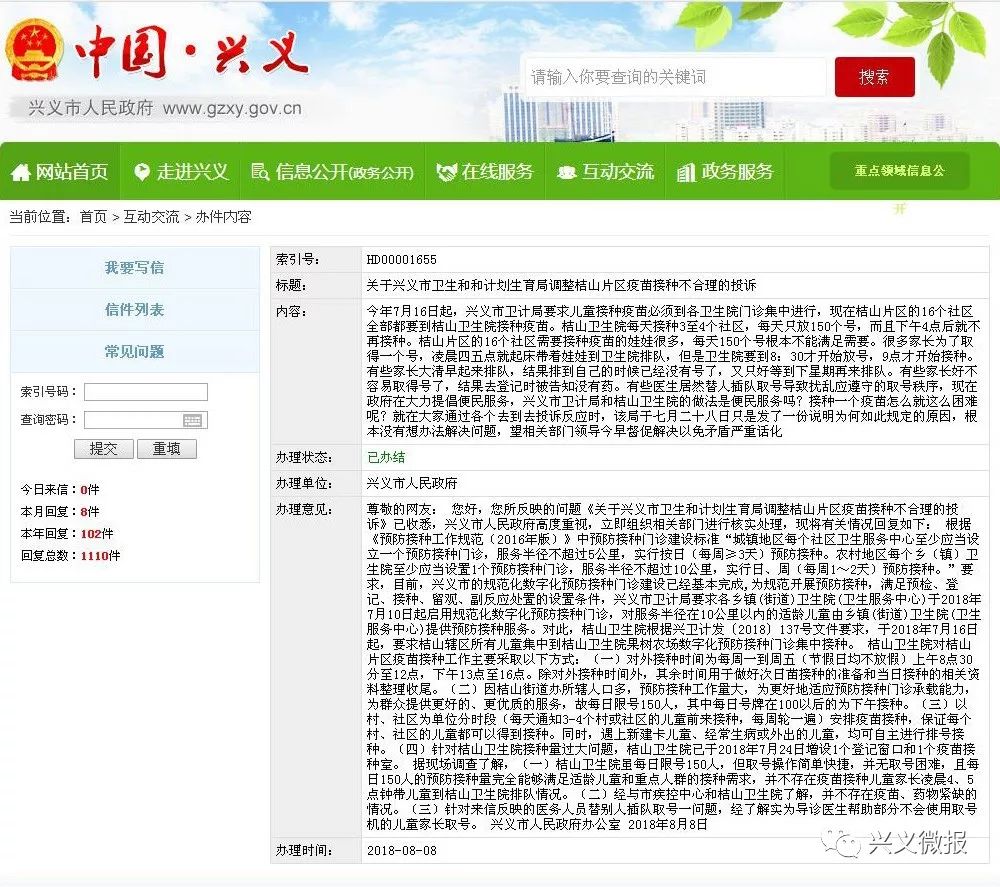Click the 首页 breadcrumb link

point(93,217)
